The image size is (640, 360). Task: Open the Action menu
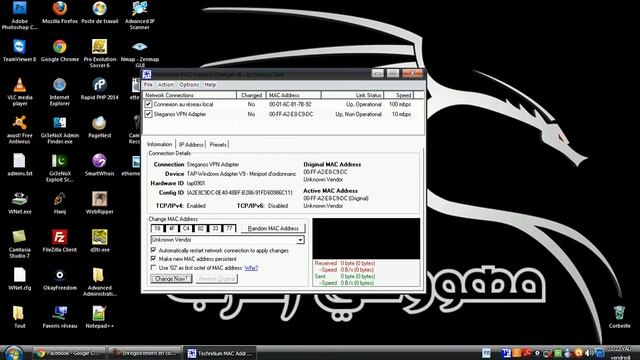coord(166,84)
